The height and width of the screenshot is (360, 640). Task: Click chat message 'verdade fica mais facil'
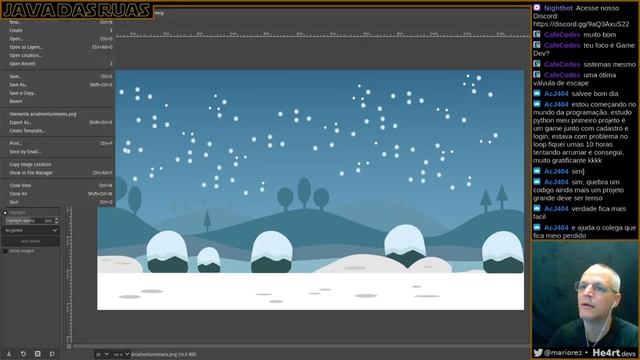579,213
